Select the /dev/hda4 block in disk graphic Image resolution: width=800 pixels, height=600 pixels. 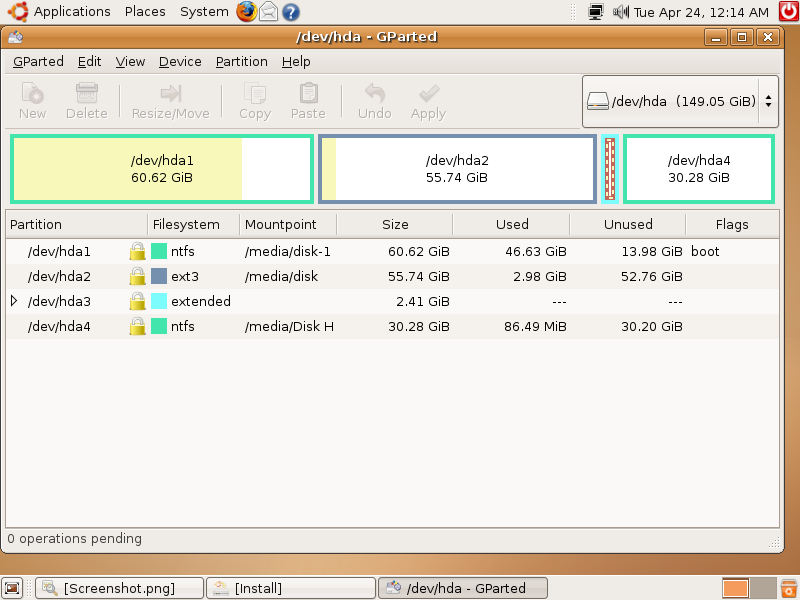click(x=699, y=169)
